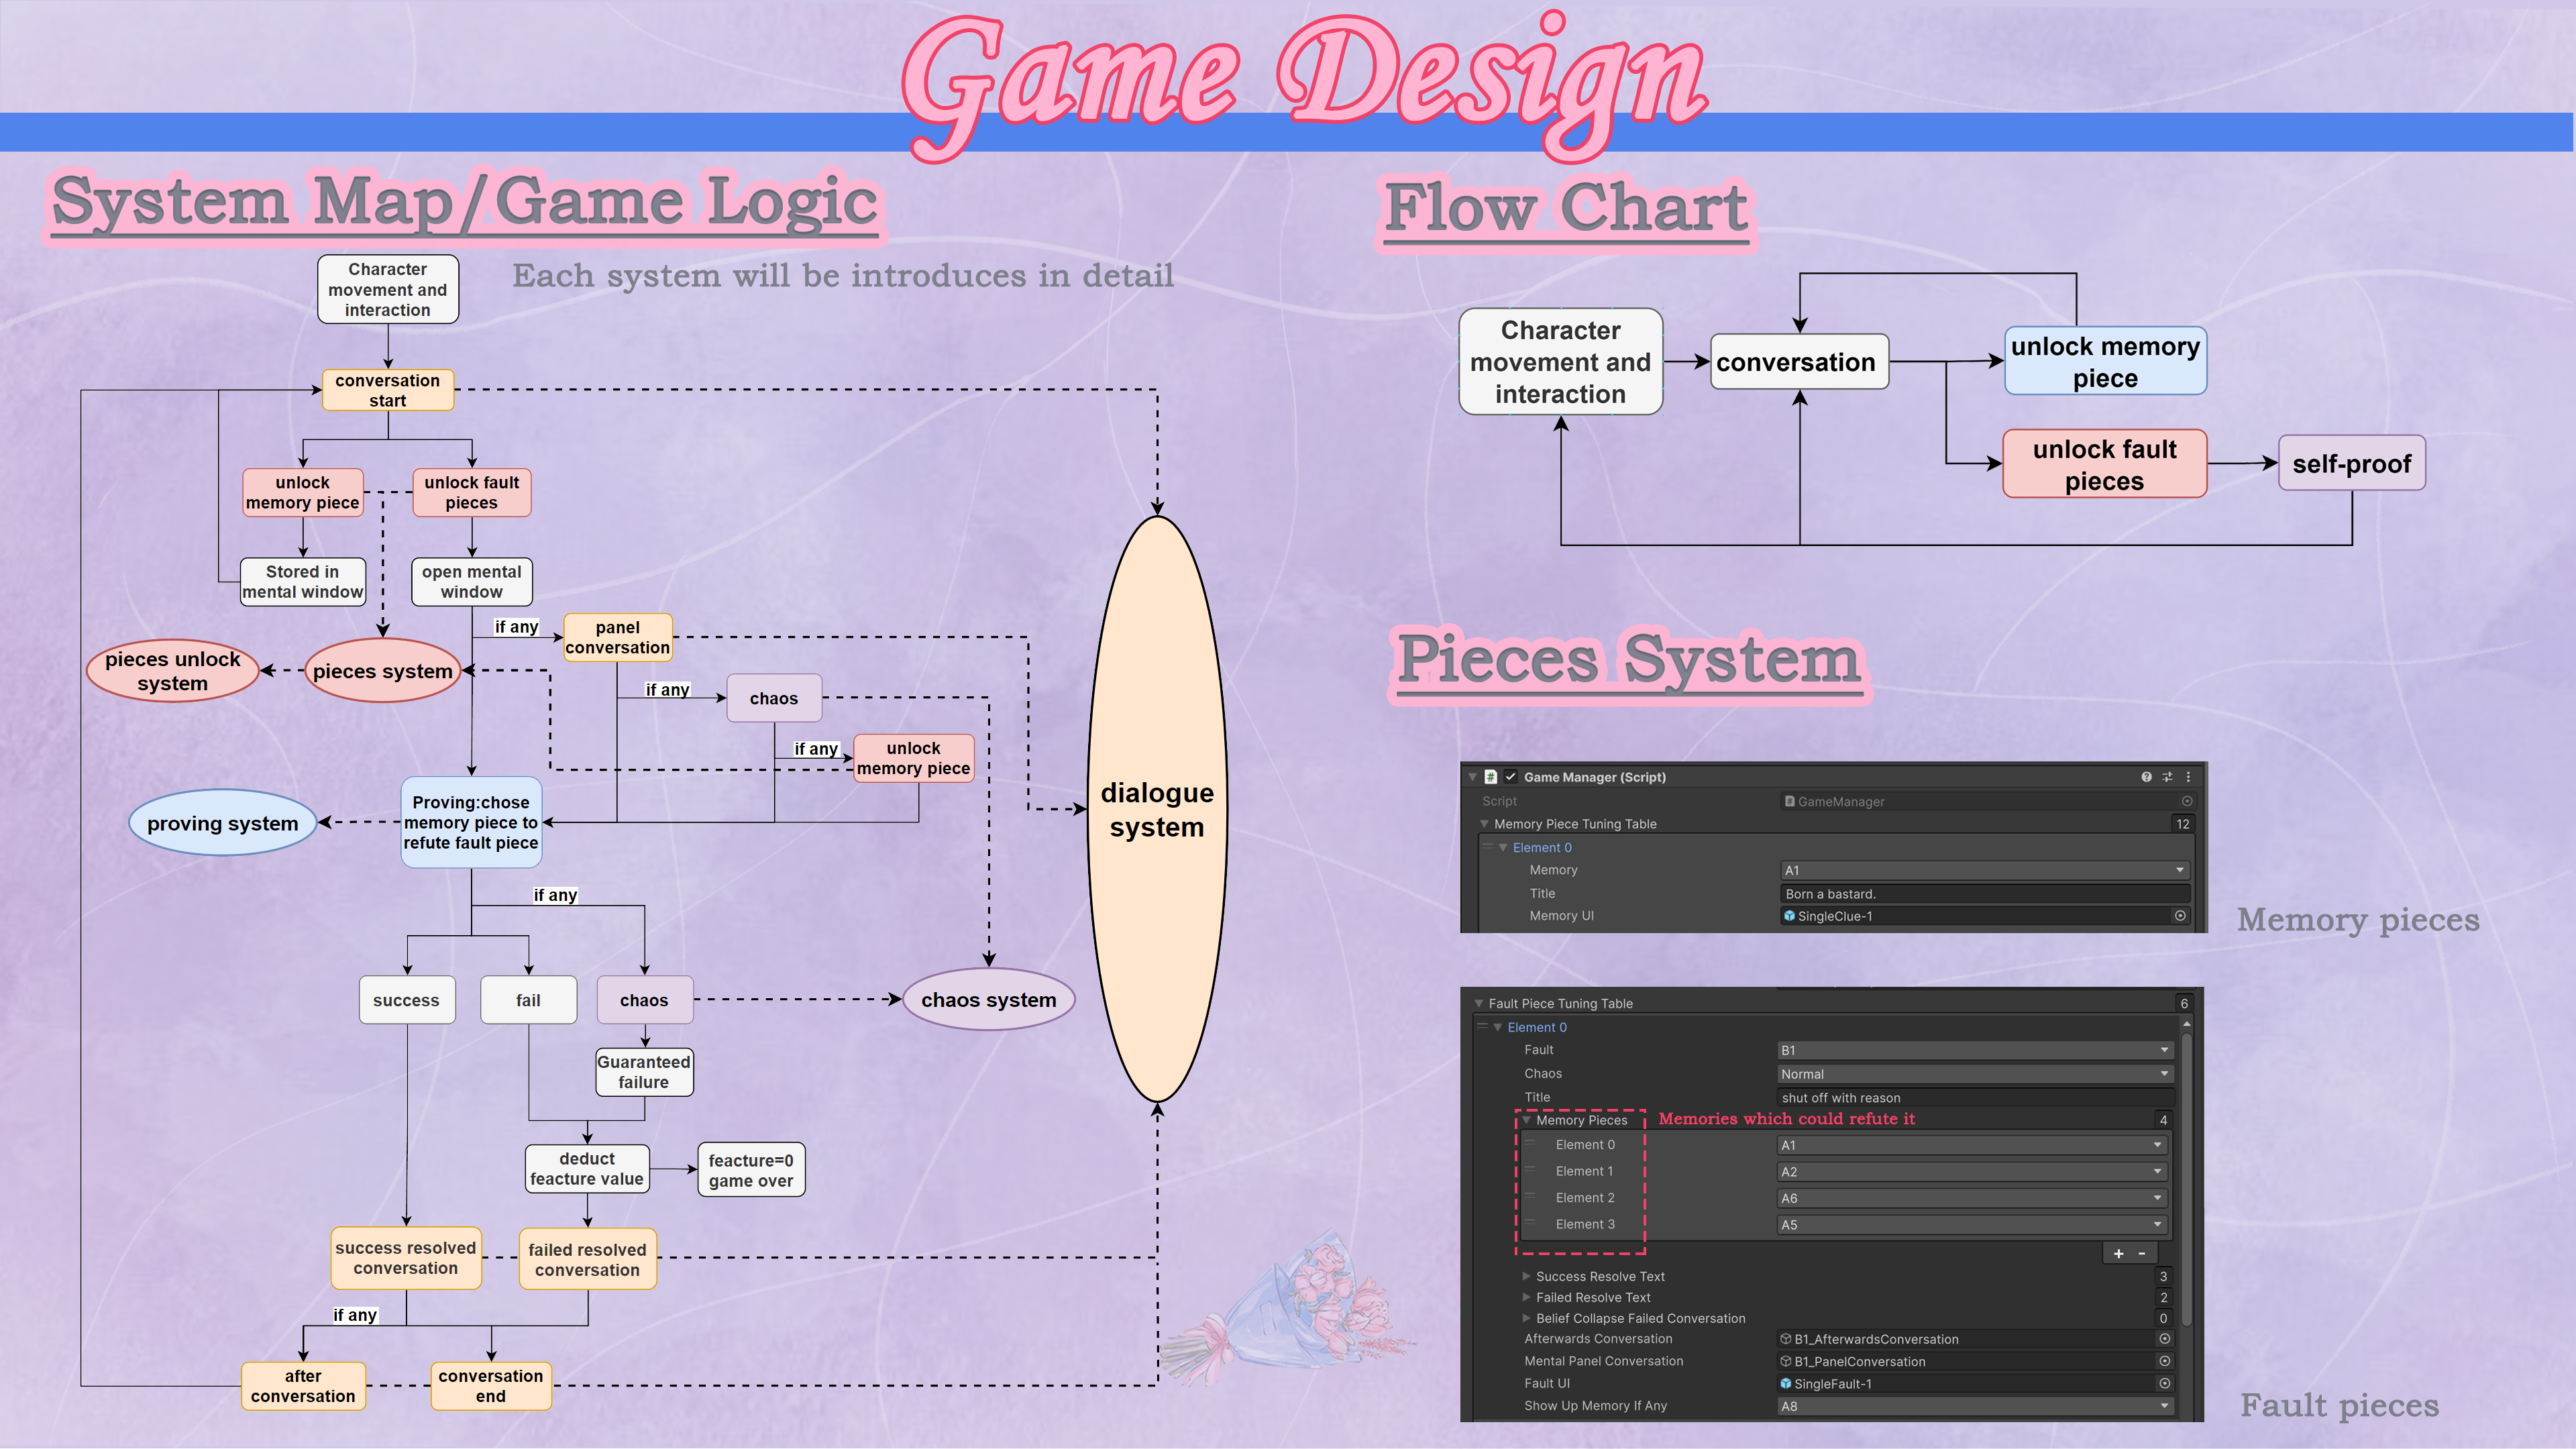Open the Game Manager help reference icon
This screenshot has width=2576, height=1449.
[2146, 777]
